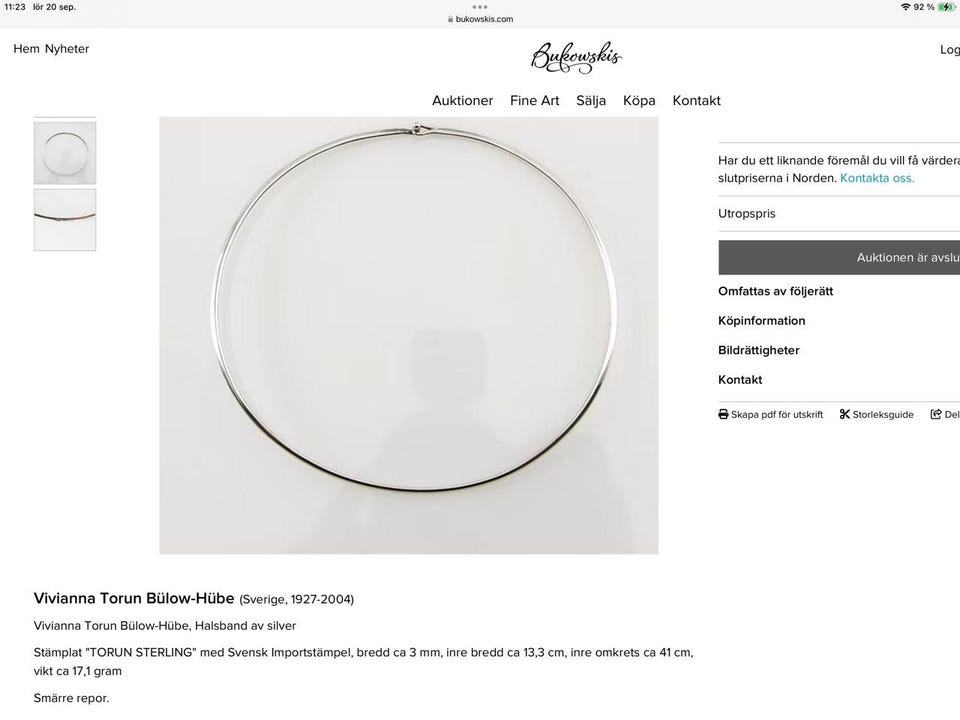Viewport: 960px width, 720px height.
Task: Expand the 'Köpinformation' section
Action: click(761, 320)
